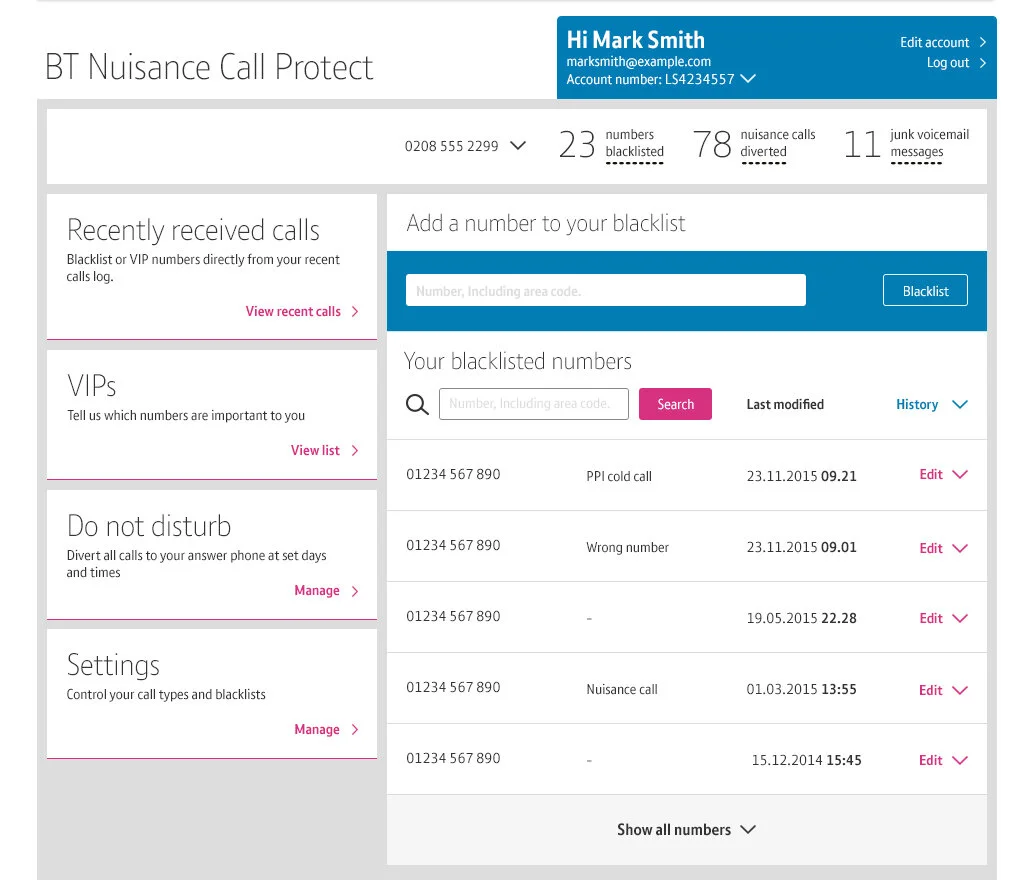Click the 23 blacklisted count
Viewport: 1036px width, 880px height.
(577, 145)
